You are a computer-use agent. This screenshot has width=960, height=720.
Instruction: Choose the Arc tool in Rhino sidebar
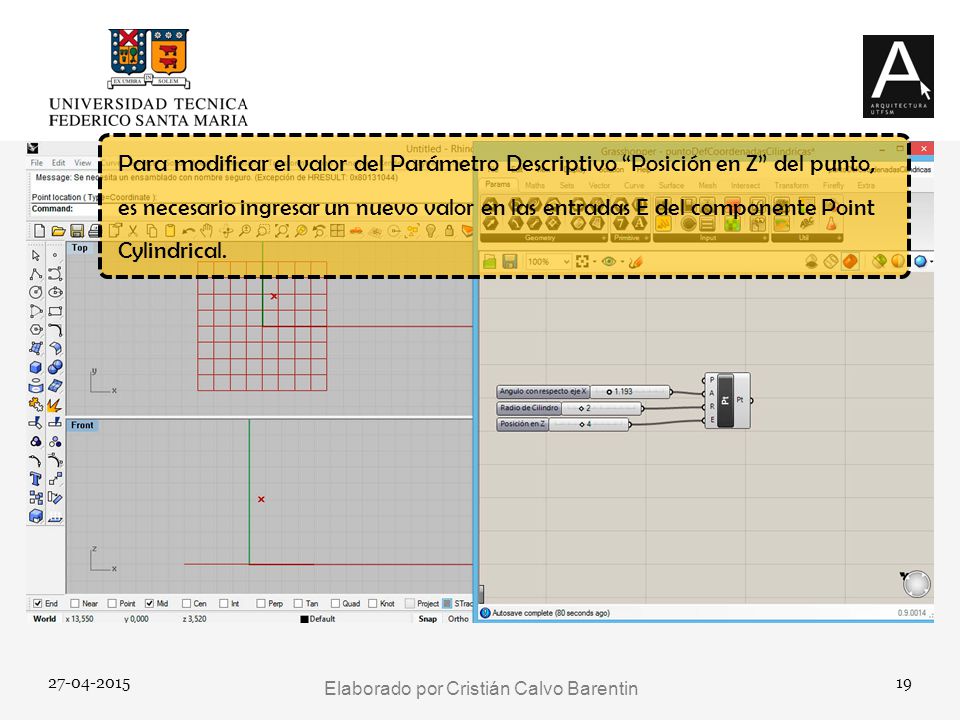coord(36,311)
